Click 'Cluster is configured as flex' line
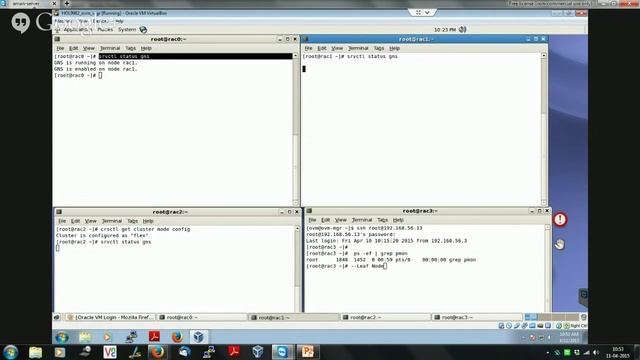Viewport: 640px width, 360px height. point(102,236)
